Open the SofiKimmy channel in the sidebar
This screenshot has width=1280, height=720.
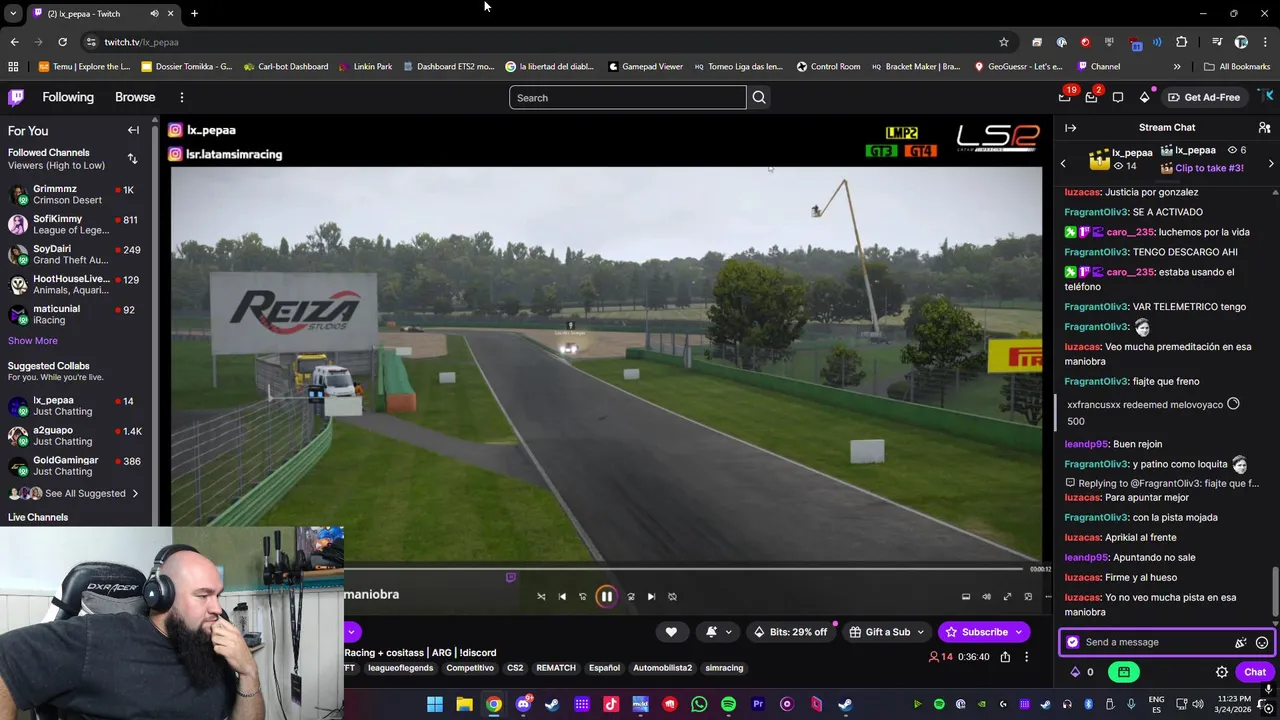click(x=75, y=224)
